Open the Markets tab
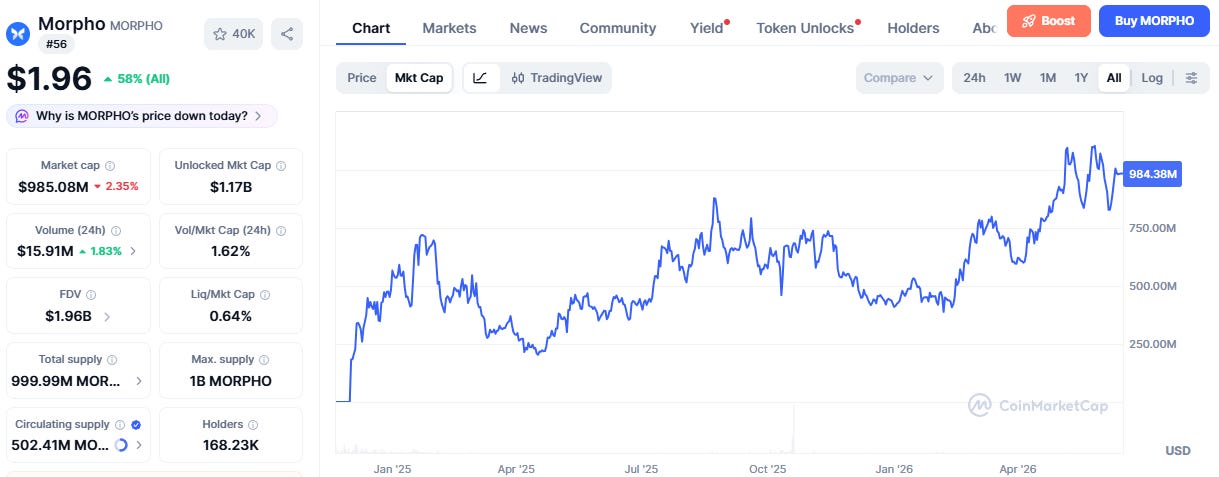The height and width of the screenshot is (477, 1219). point(450,28)
